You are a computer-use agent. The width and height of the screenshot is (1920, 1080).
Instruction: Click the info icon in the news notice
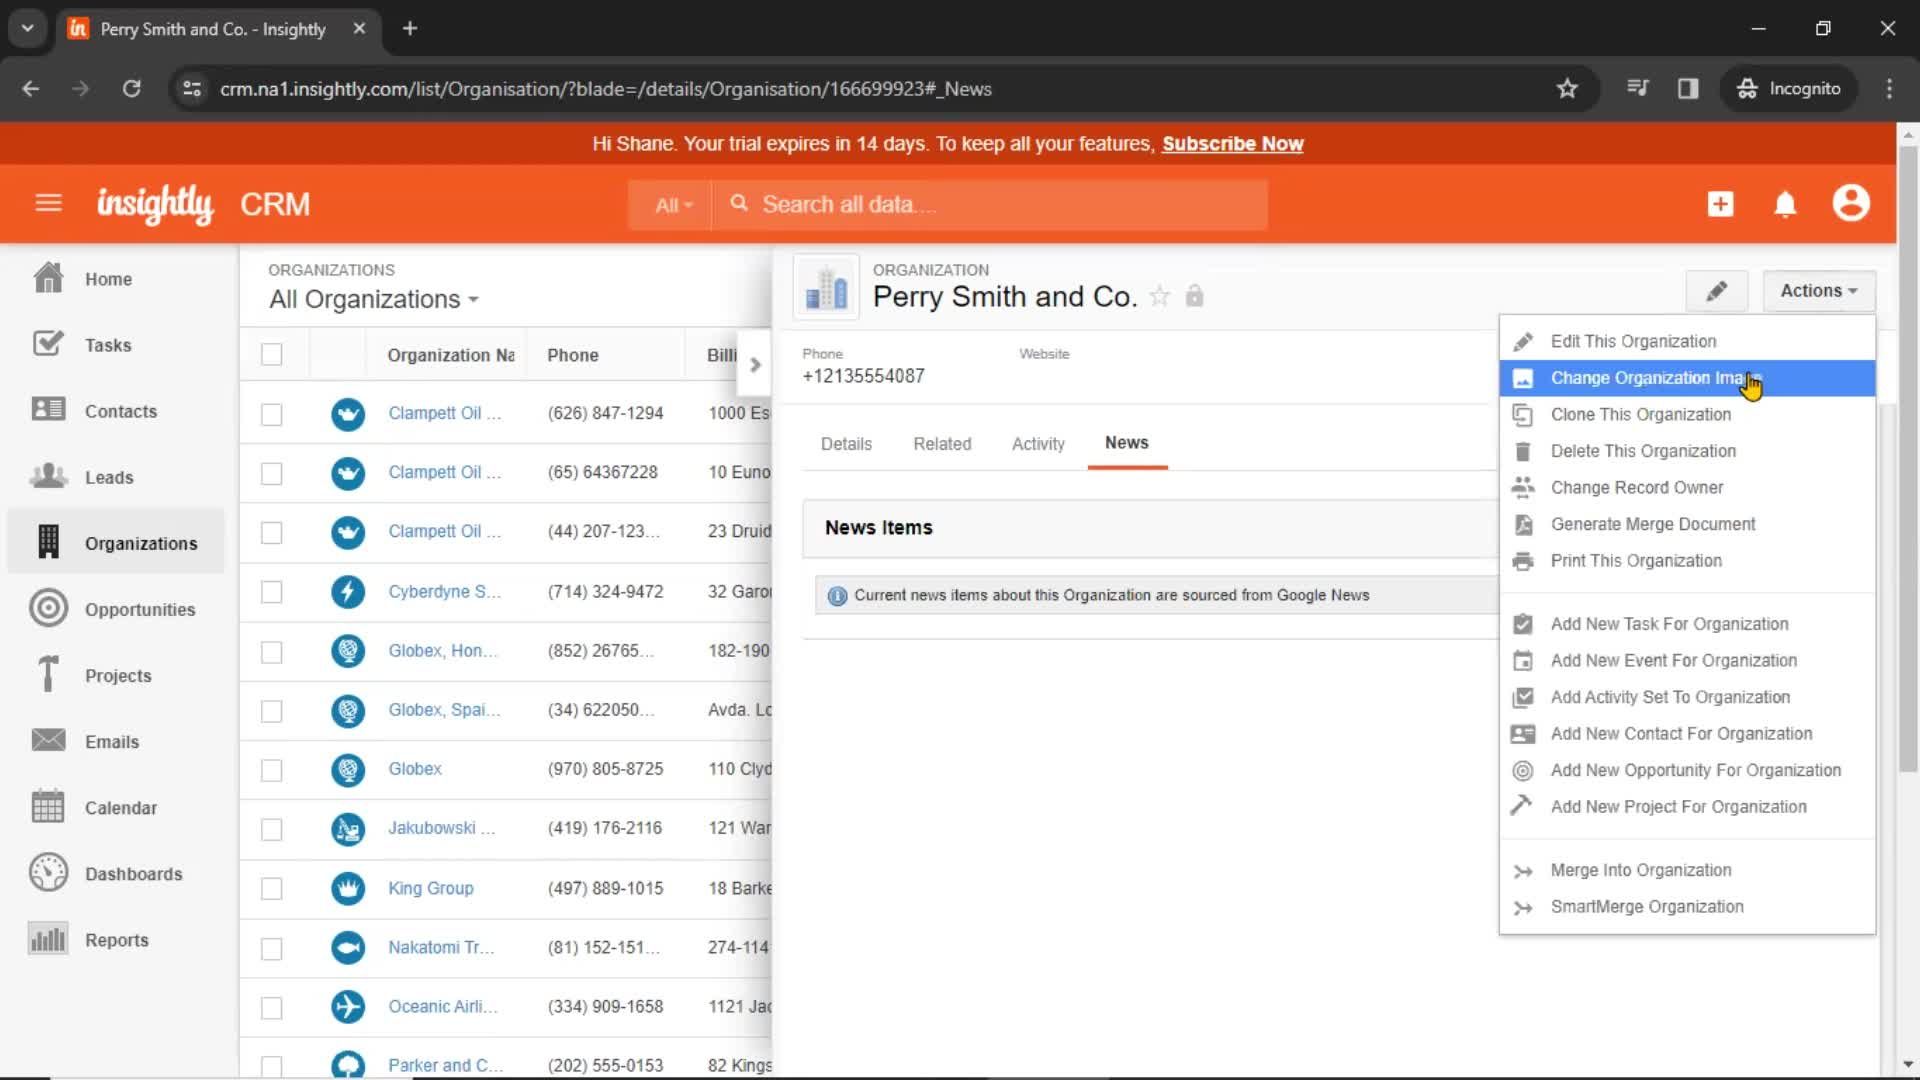tap(837, 596)
